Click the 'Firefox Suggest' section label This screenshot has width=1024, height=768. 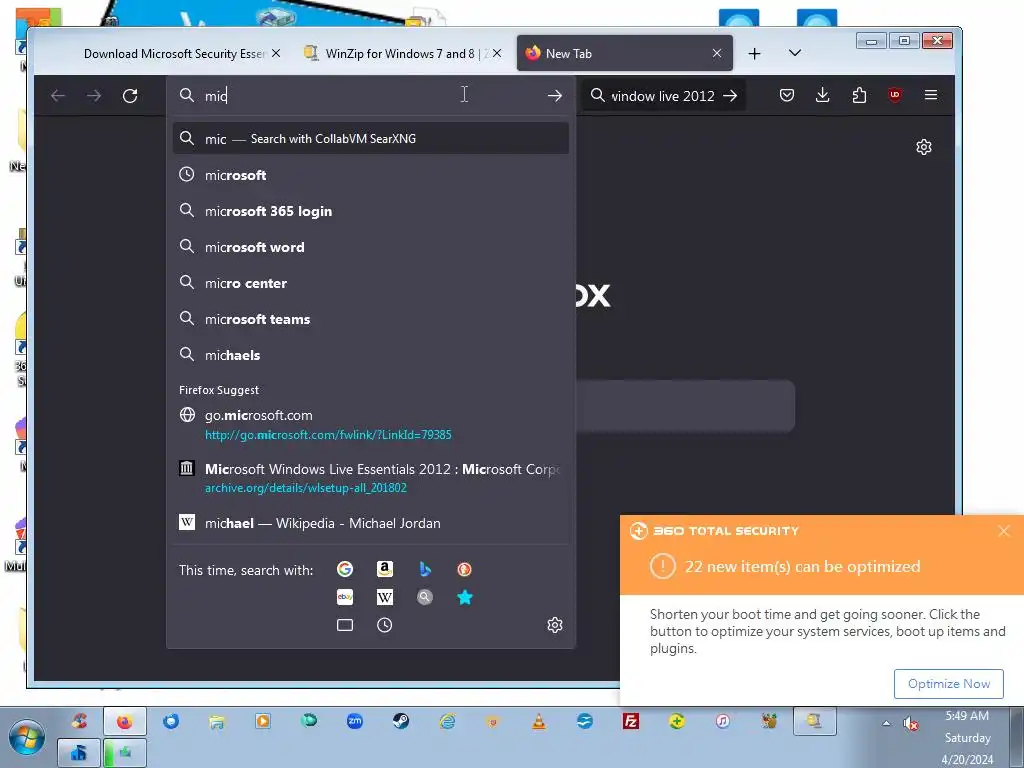tap(219, 390)
